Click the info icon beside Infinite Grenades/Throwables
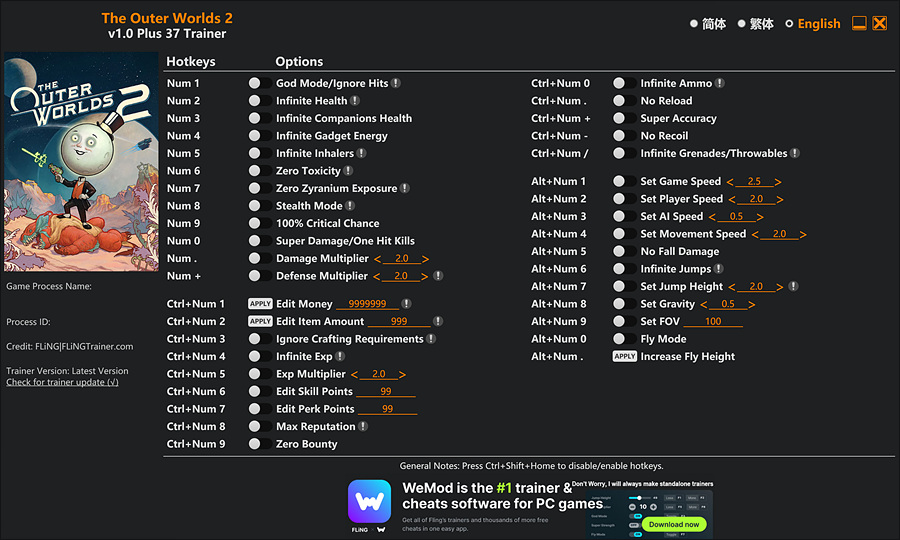Screen dimensions: 900x540 tap(795, 154)
